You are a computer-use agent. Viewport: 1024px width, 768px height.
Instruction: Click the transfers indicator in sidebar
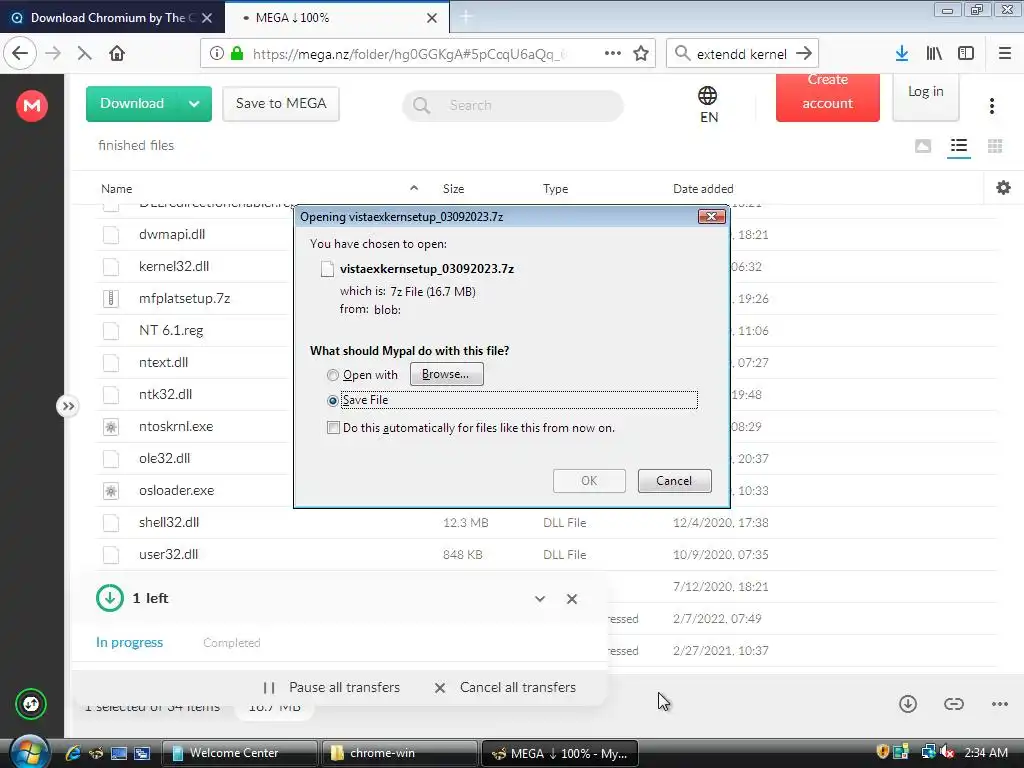(x=31, y=704)
